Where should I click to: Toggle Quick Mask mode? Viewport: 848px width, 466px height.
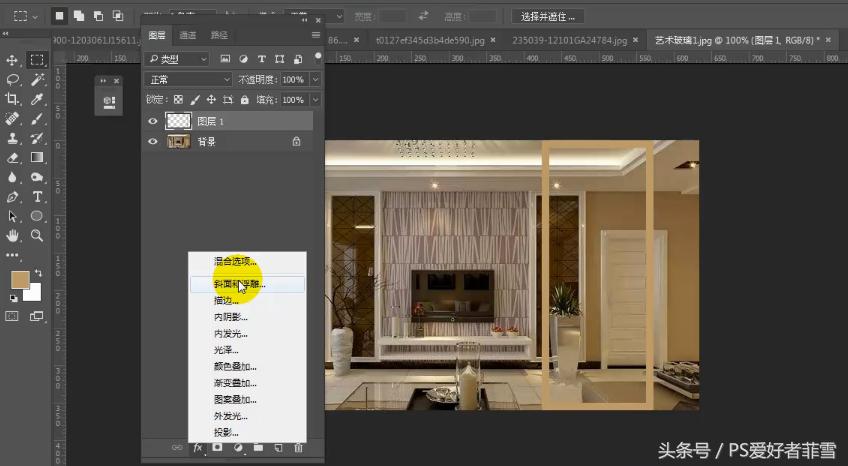[x=12, y=316]
